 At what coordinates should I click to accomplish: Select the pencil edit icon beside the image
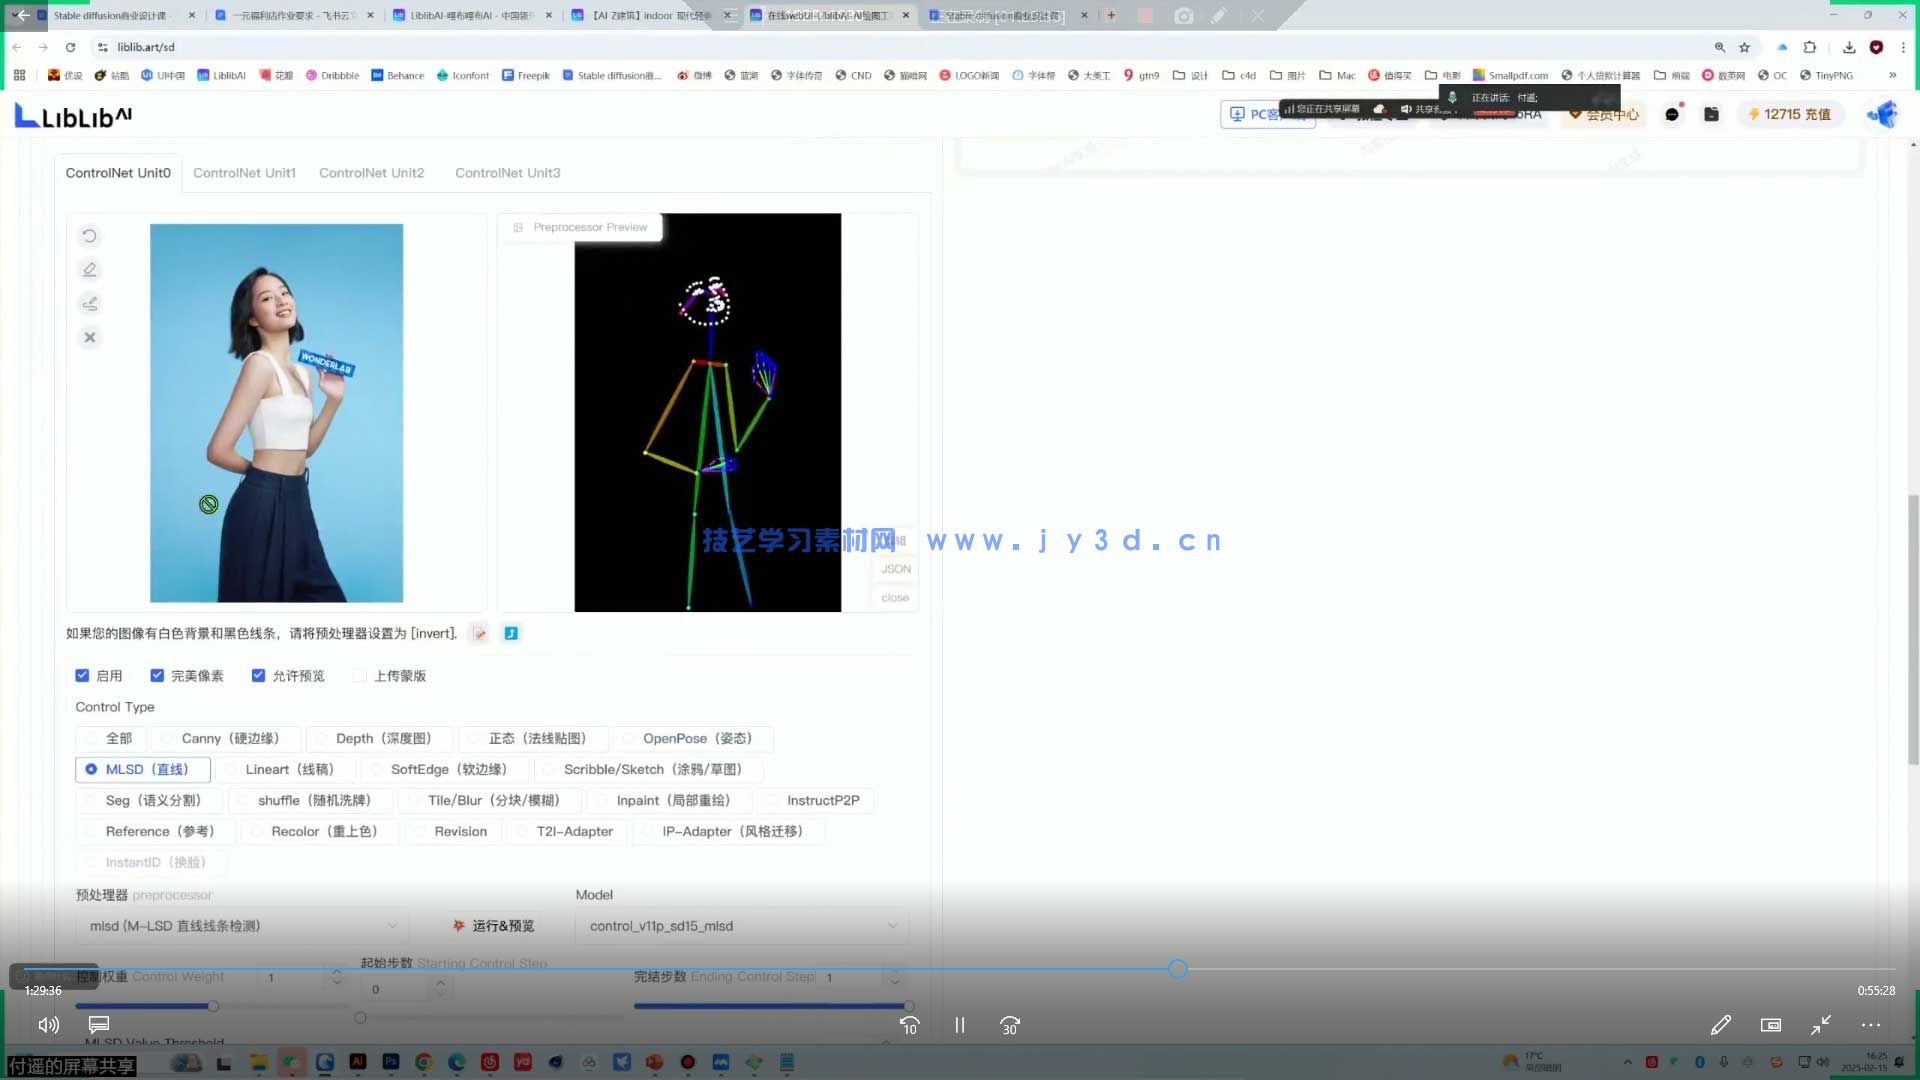[x=89, y=270]
